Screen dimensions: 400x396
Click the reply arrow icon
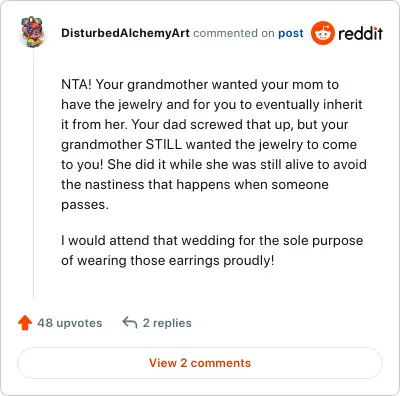point(130,322)
